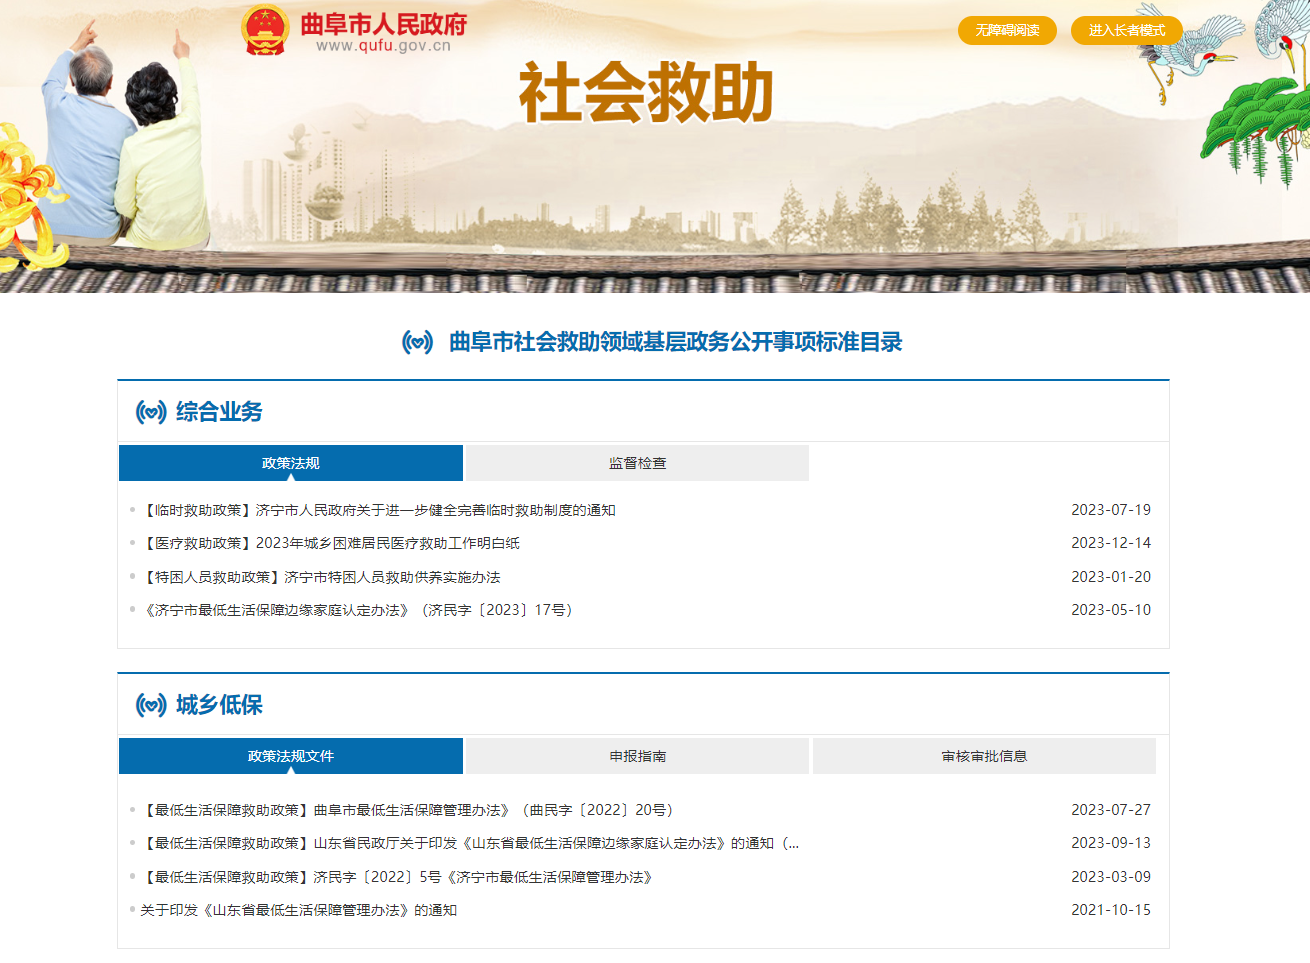Click the 城乡低保 section title
The image size is (1310, 963).
[x=219, y=705]
